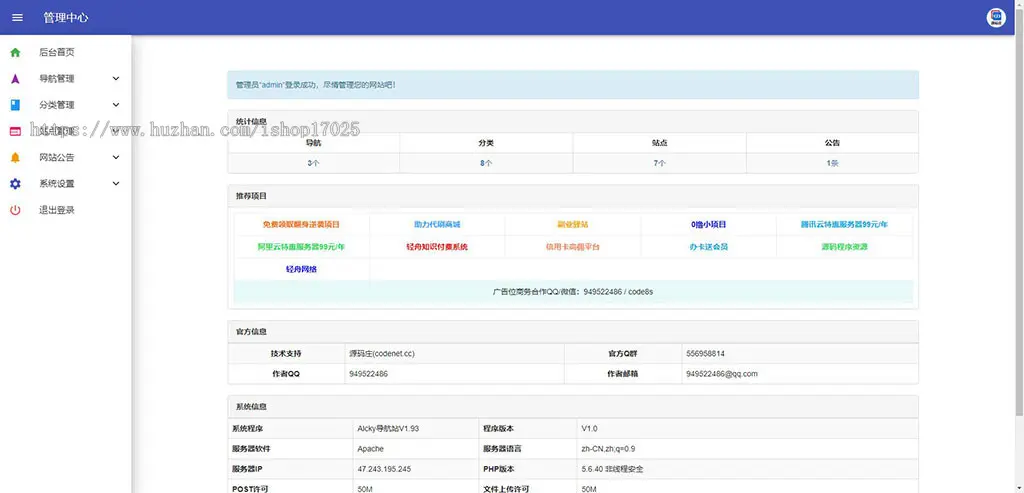Image resolution: width=1024 pixels, height=493 pixels.
Task: Expand the 分类管理 chevron
Action: [x=116, y=105]
